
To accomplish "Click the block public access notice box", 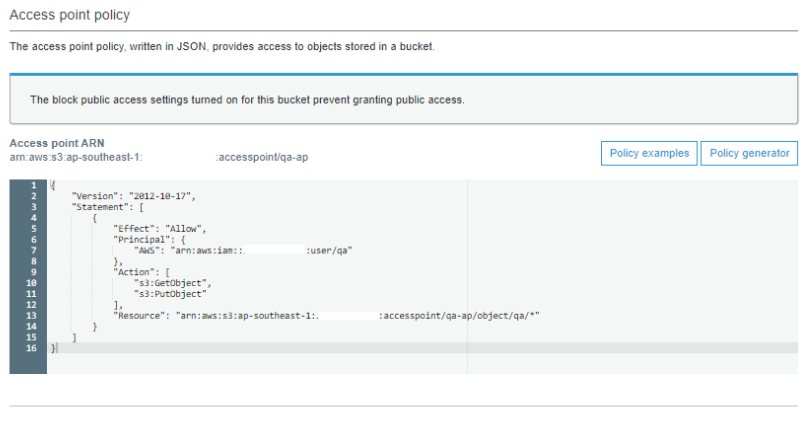I will pyautogui.click(x=403, y=100).
